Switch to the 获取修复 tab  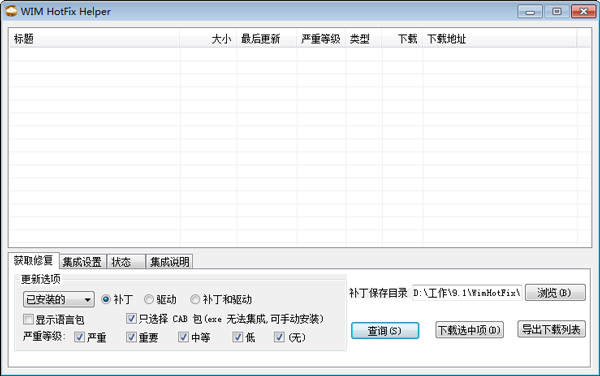coord(33,260)
